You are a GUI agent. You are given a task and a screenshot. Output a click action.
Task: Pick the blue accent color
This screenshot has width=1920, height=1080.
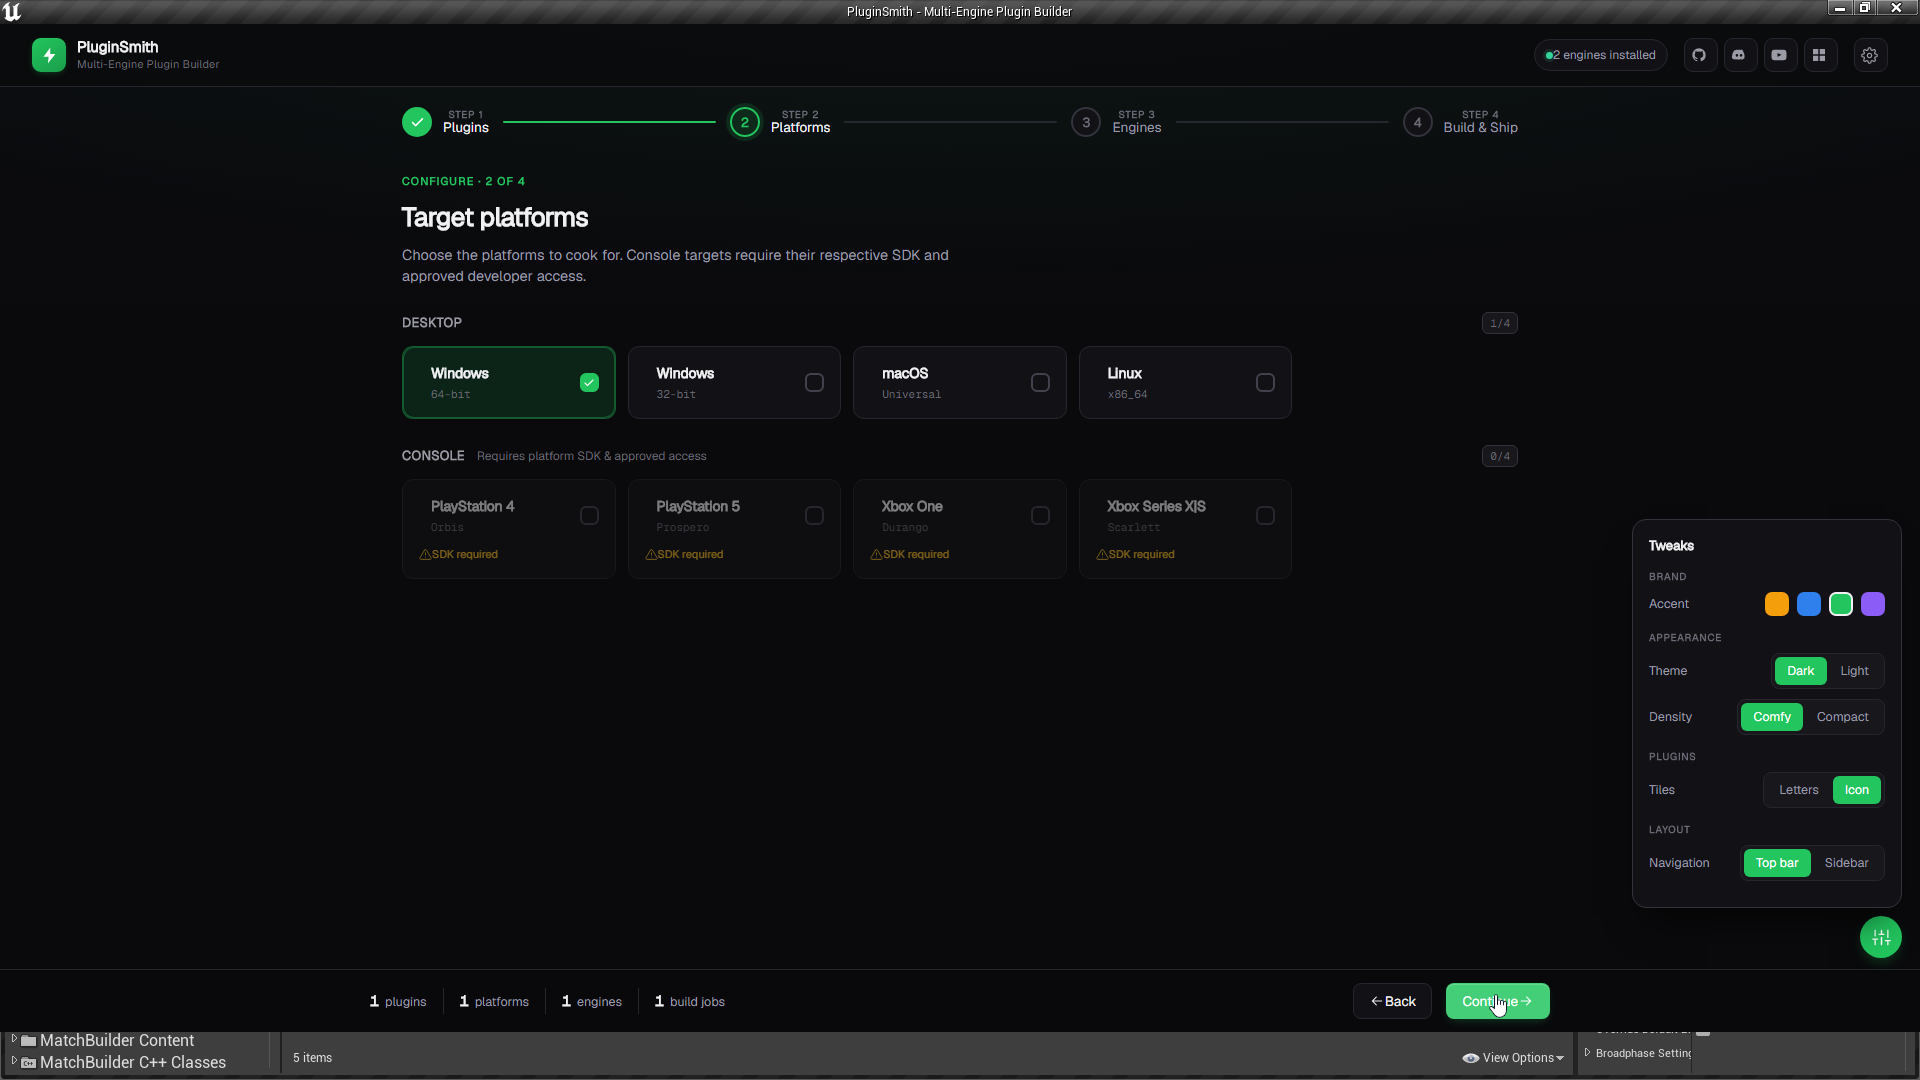pyautogui.click(x=1809, y=604)
